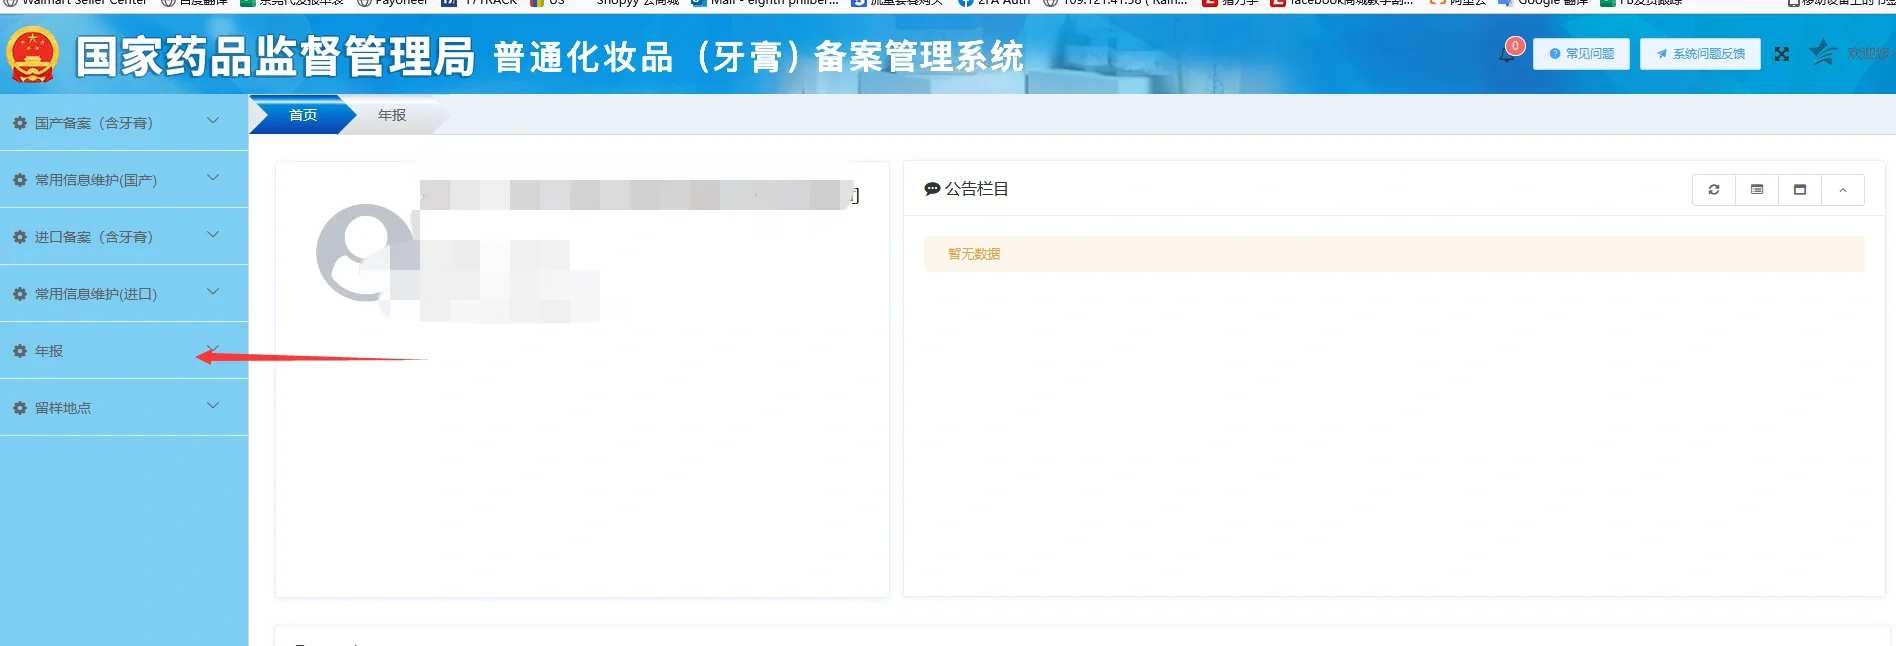Image resolution: width=1896 pixels, height=646 pixels.
Task: Expand chevron for 进口备案（含牙膏）
Action: [213, 235]
